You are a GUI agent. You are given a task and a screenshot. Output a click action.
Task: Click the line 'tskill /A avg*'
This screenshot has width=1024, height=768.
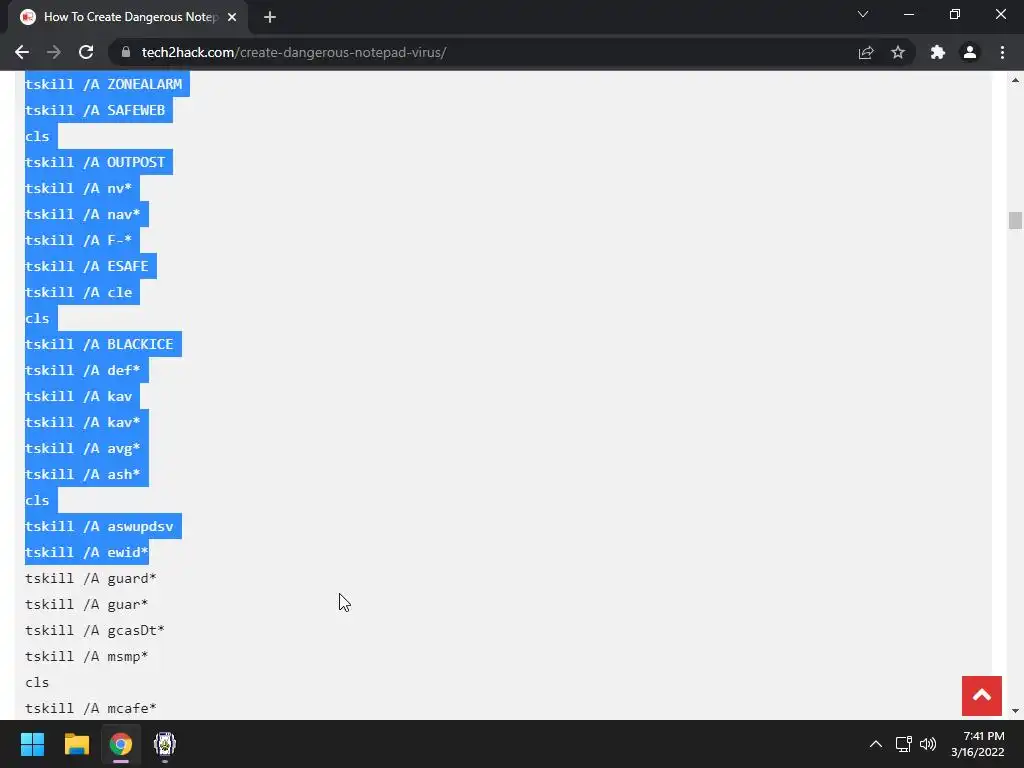(82, 449)
